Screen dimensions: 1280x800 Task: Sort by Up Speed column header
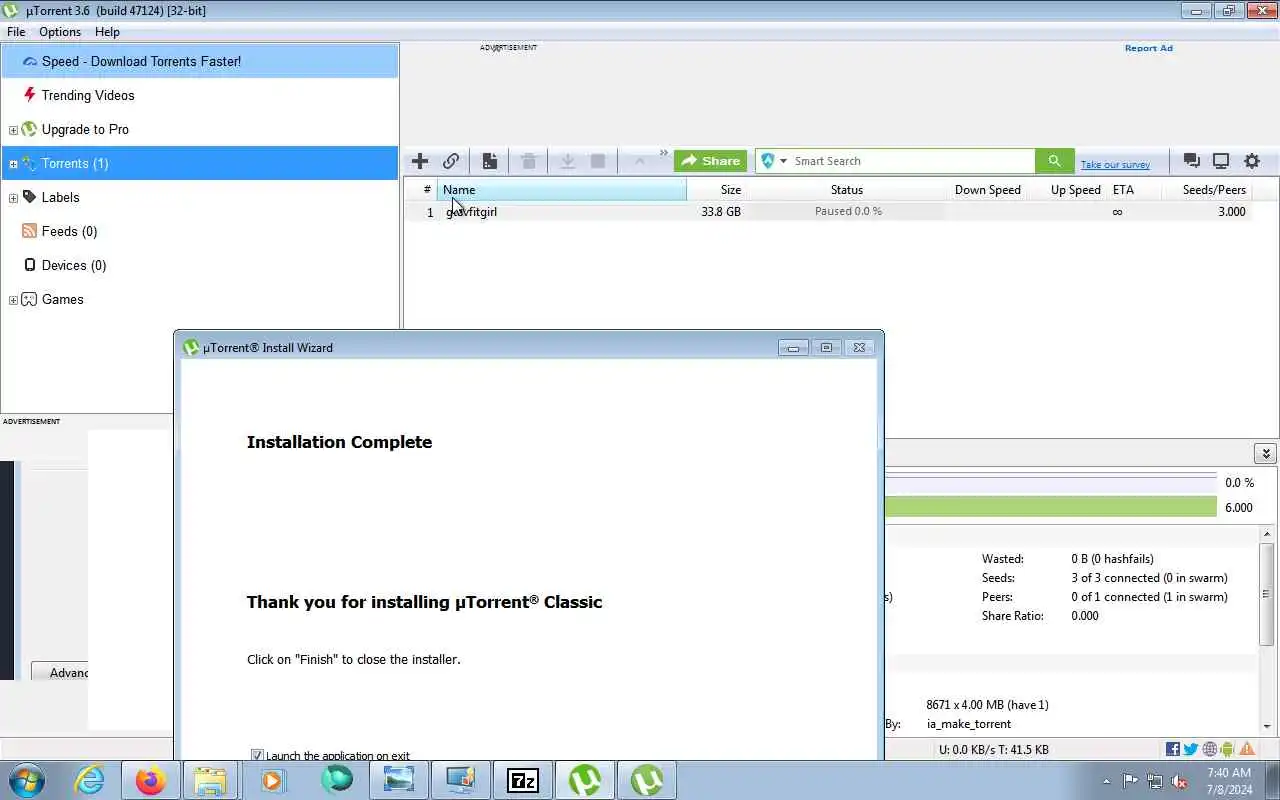pos(1067,190)
